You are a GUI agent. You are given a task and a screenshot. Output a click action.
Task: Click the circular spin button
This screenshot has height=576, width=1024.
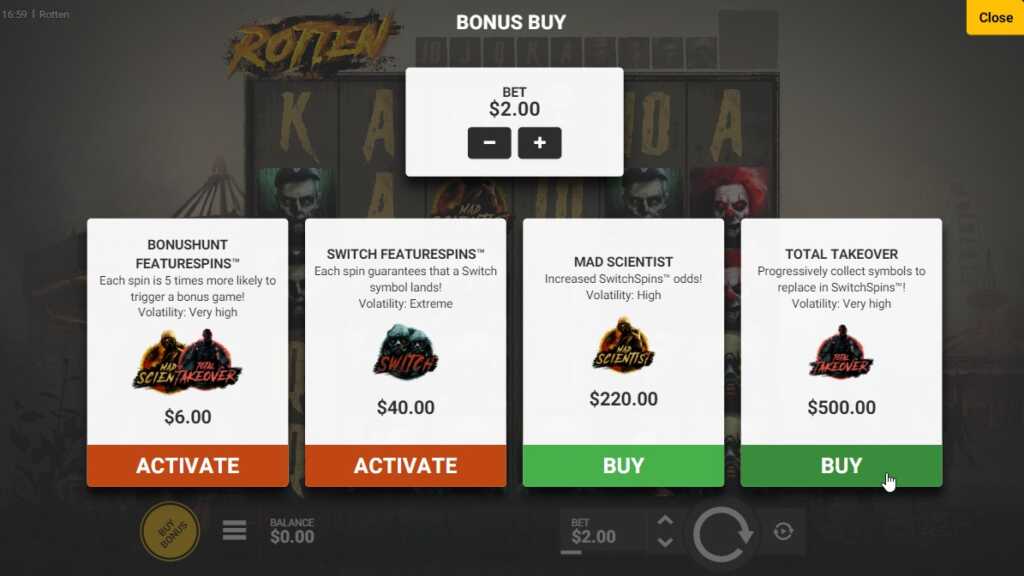click(723, 534)
